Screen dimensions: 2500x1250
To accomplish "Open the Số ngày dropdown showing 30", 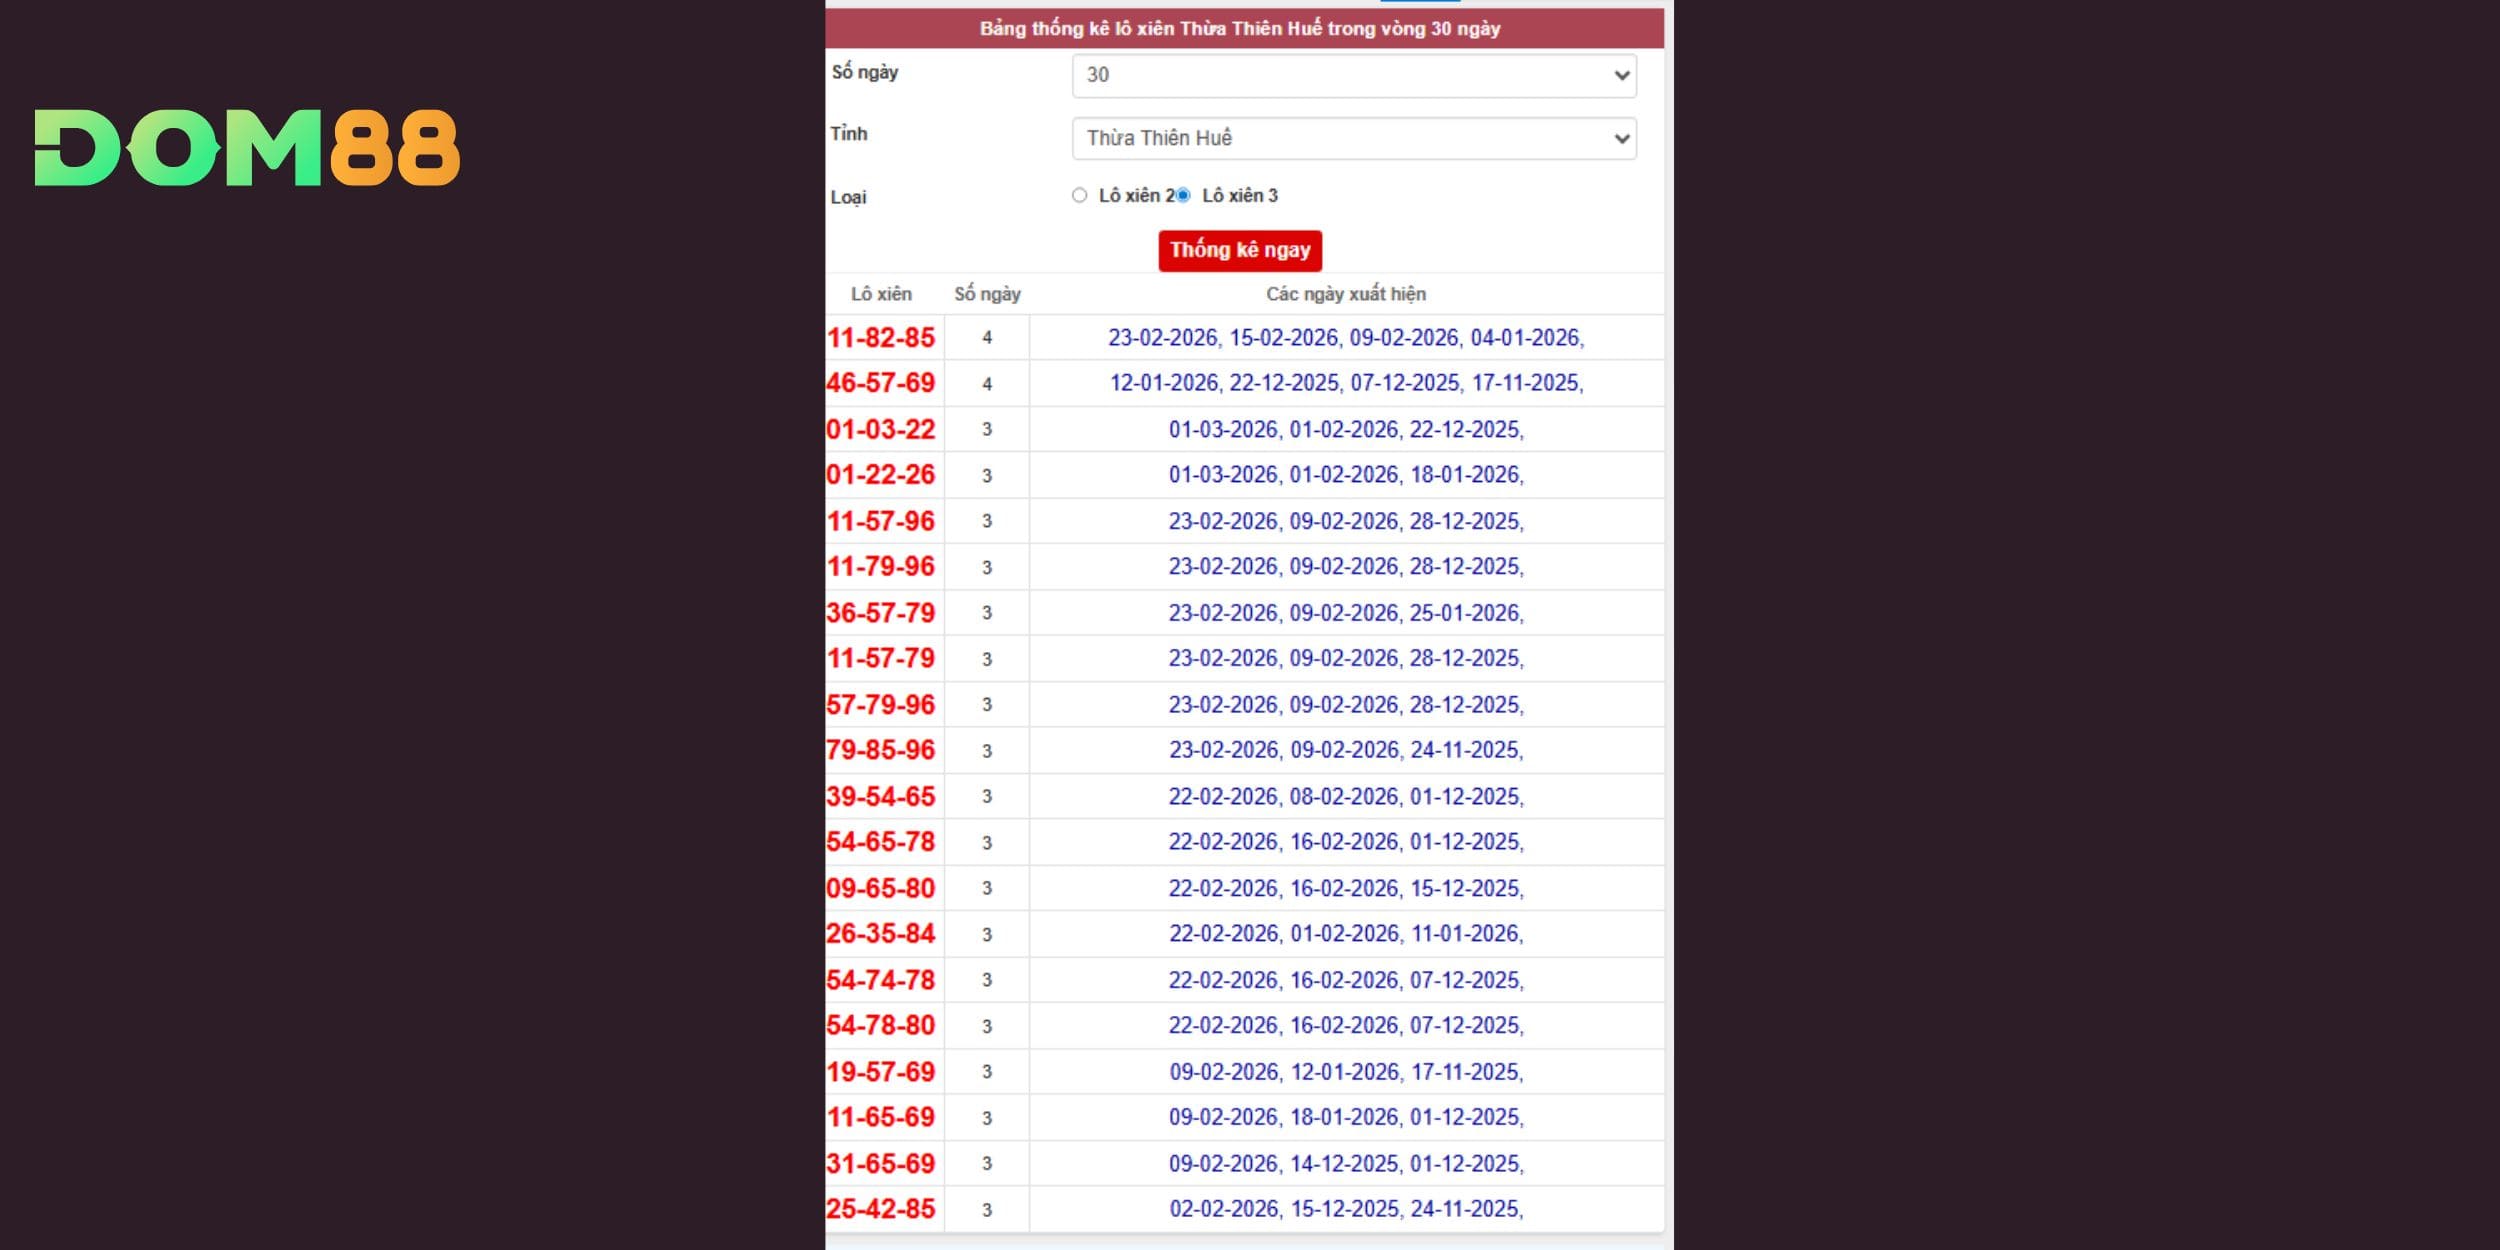I will point(1353,75).
